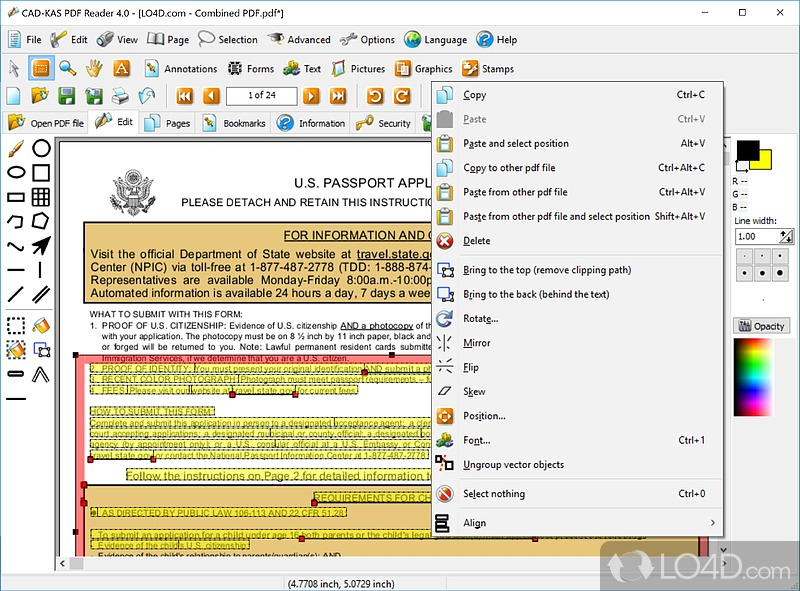Open the Forms toolbar

click(251, 68)
